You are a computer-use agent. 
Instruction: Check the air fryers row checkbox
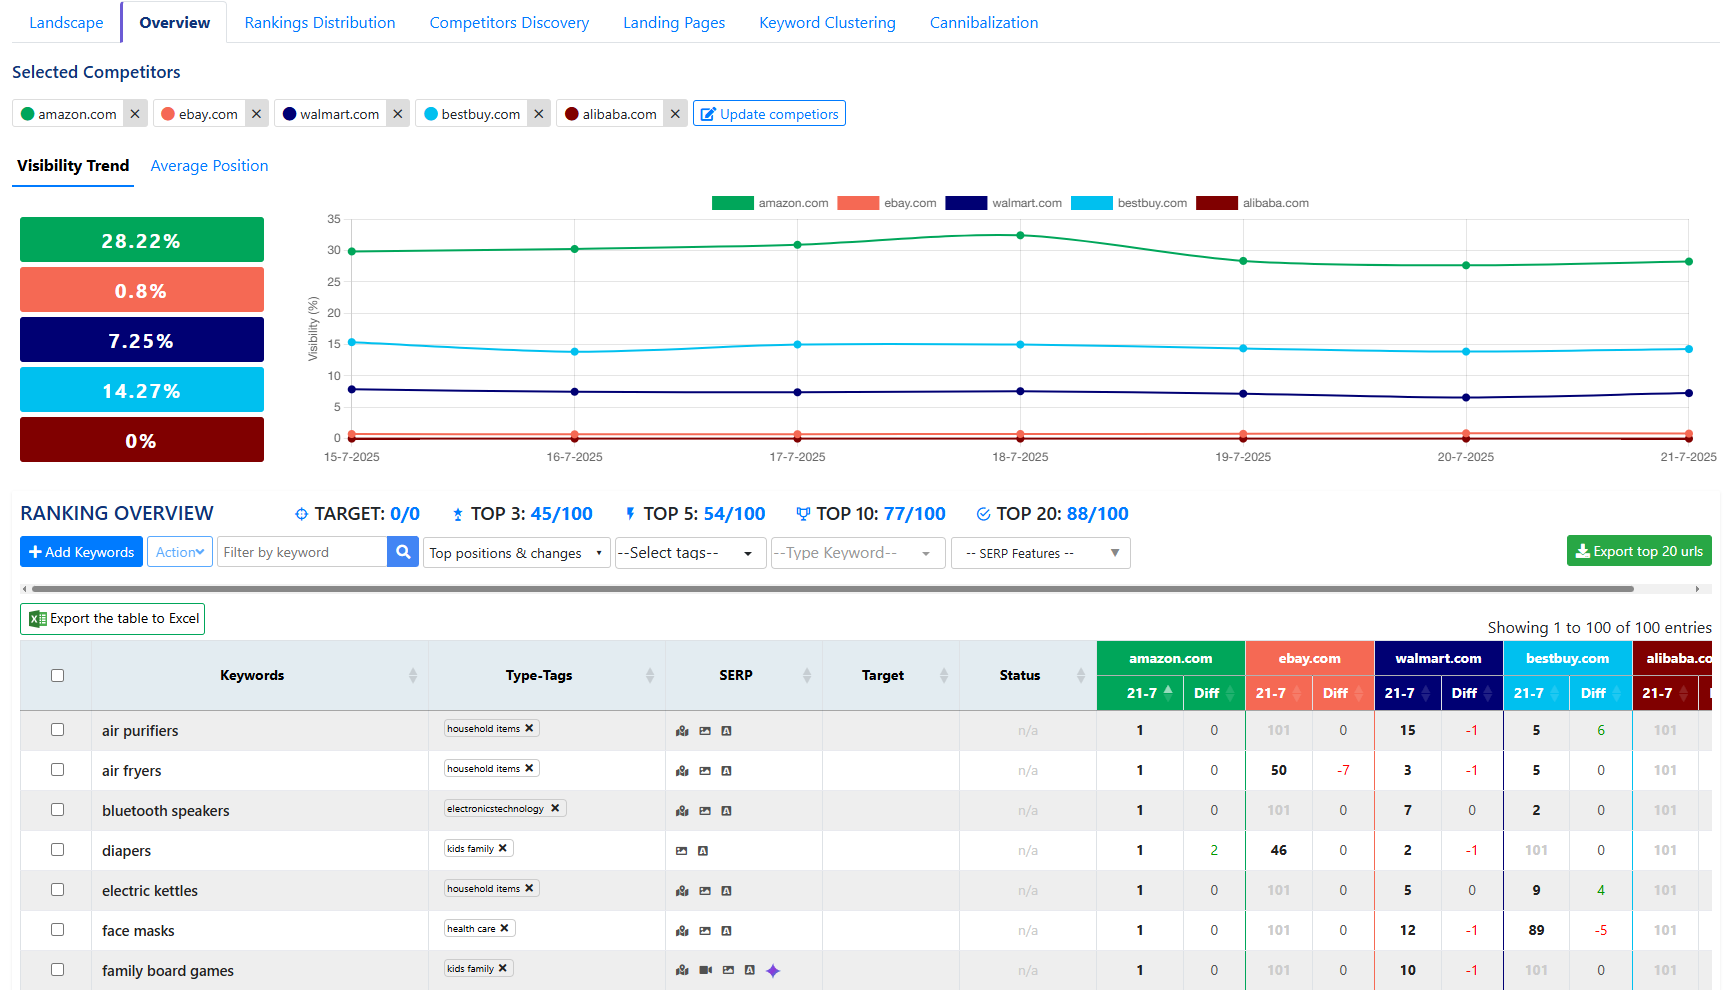pyautogui.click(x=57, y=770)
